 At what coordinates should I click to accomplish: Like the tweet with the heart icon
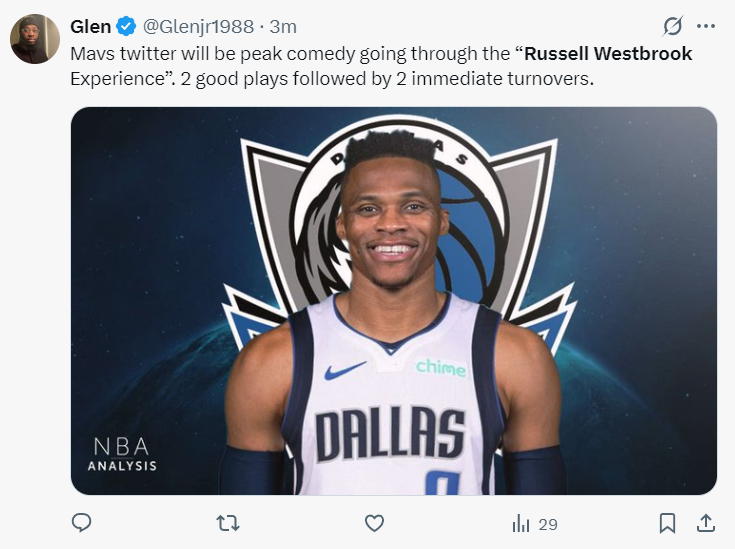pyautogui.click(x=374, y=523)
